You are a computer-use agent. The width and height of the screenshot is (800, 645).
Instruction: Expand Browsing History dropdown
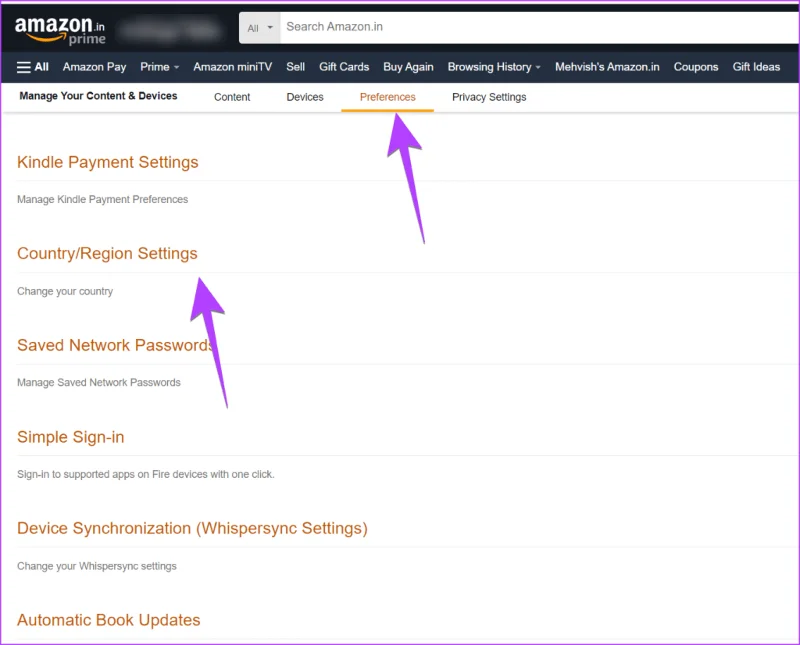pos(494,67)
